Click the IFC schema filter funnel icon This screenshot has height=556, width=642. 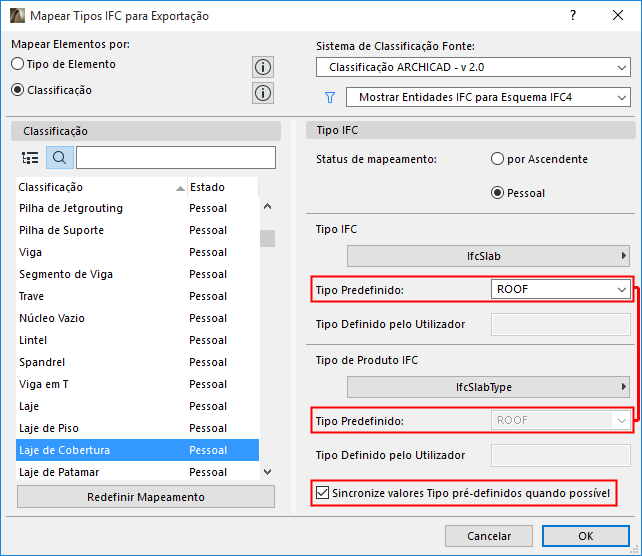pos(330,97)
